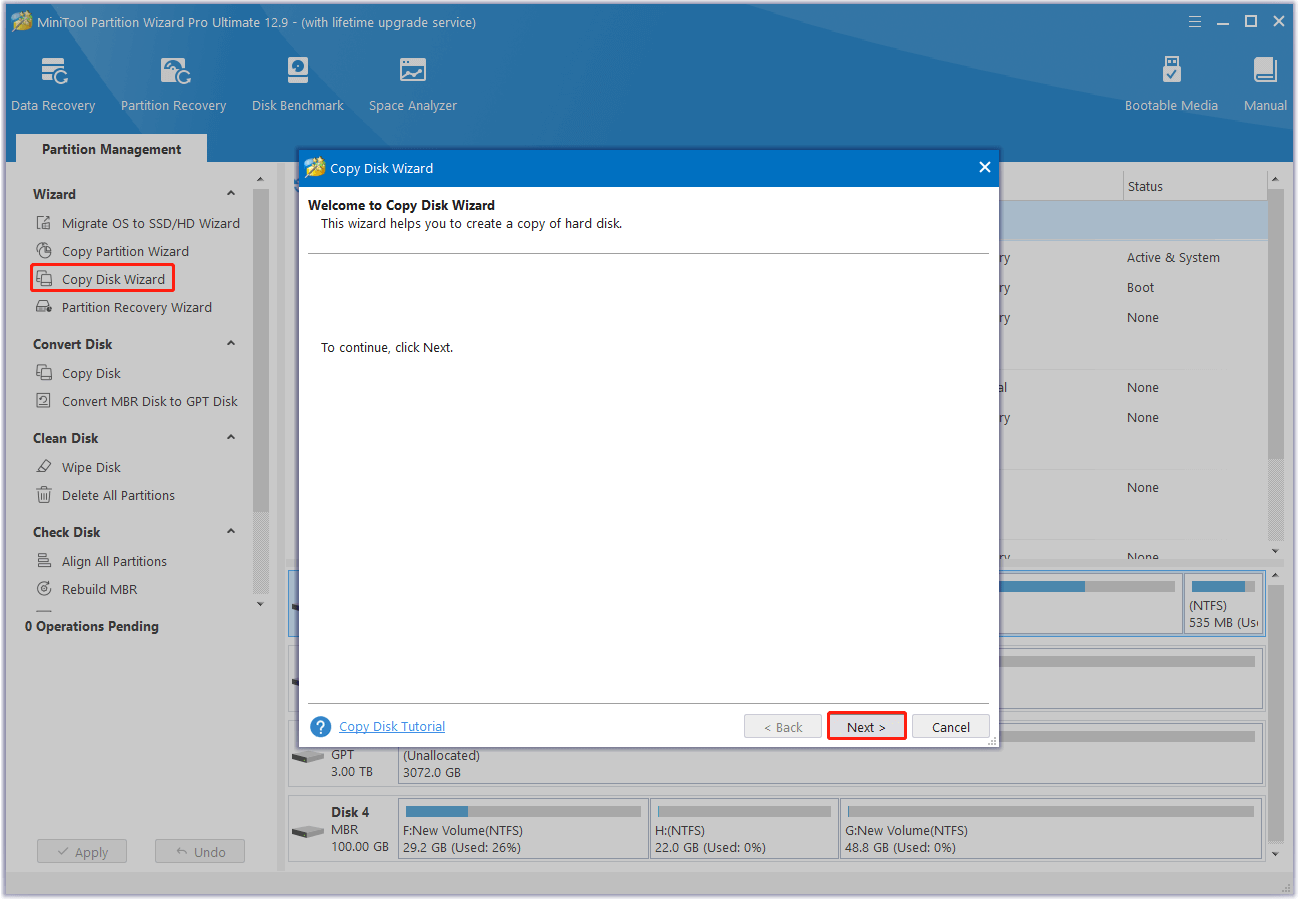Image resolution: width=1299 pixels, height=900 pixels.
Task: Click the Copy Disk icon under Convert Disk
Action: click(44, 373)
